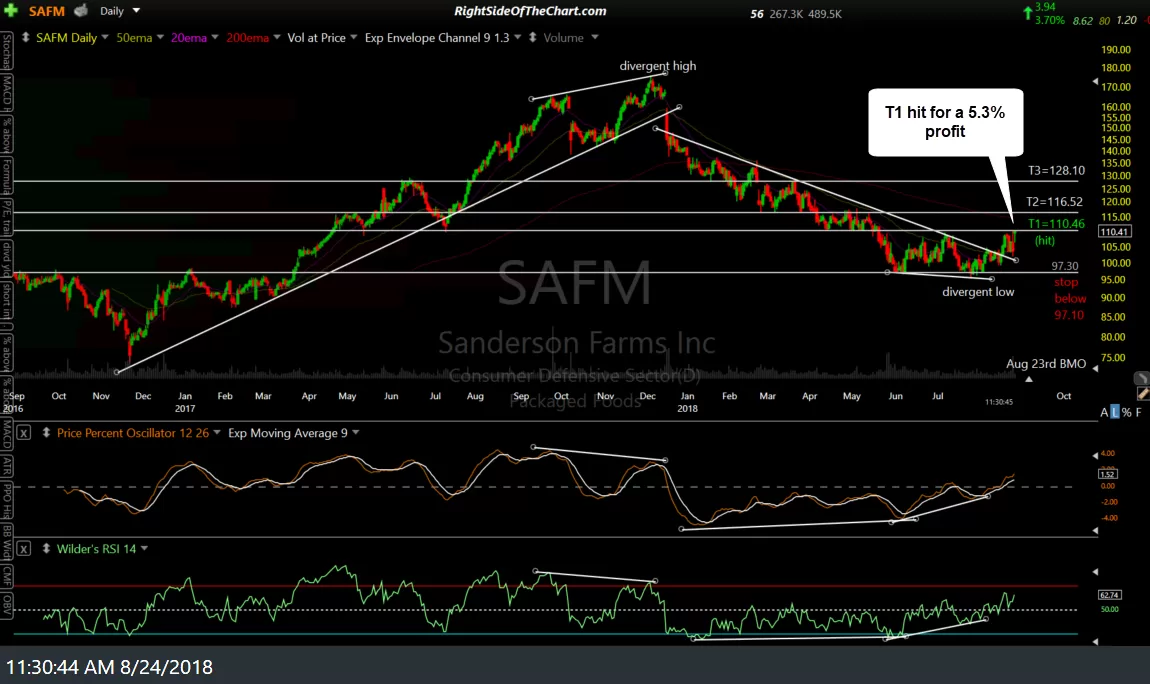Click the earnings marker triangle below Aug 23rd BMO

coord(1028,379)
